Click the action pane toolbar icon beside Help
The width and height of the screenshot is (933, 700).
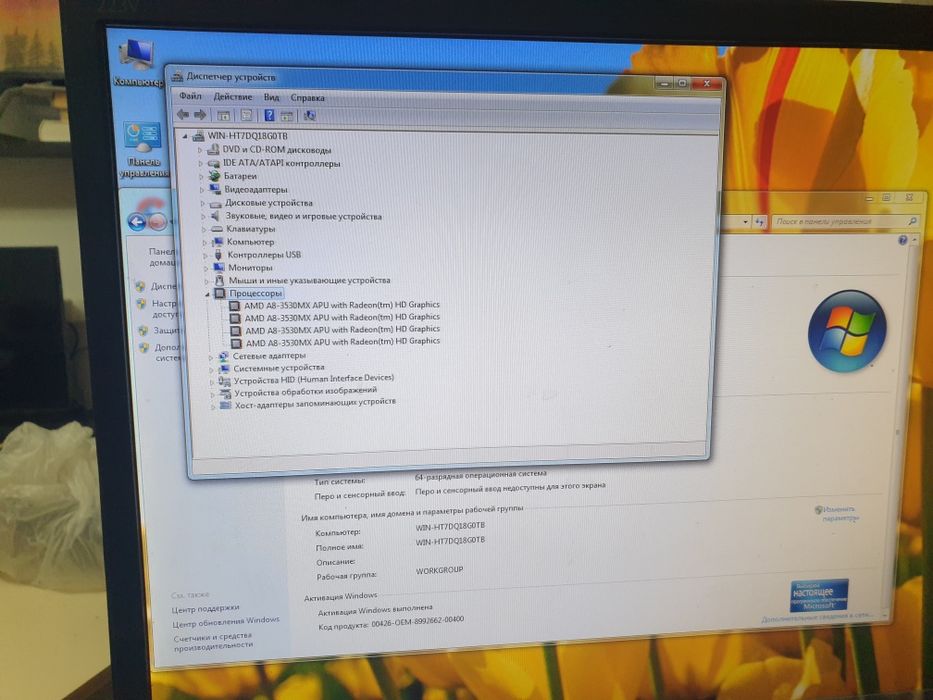(287, 116)
